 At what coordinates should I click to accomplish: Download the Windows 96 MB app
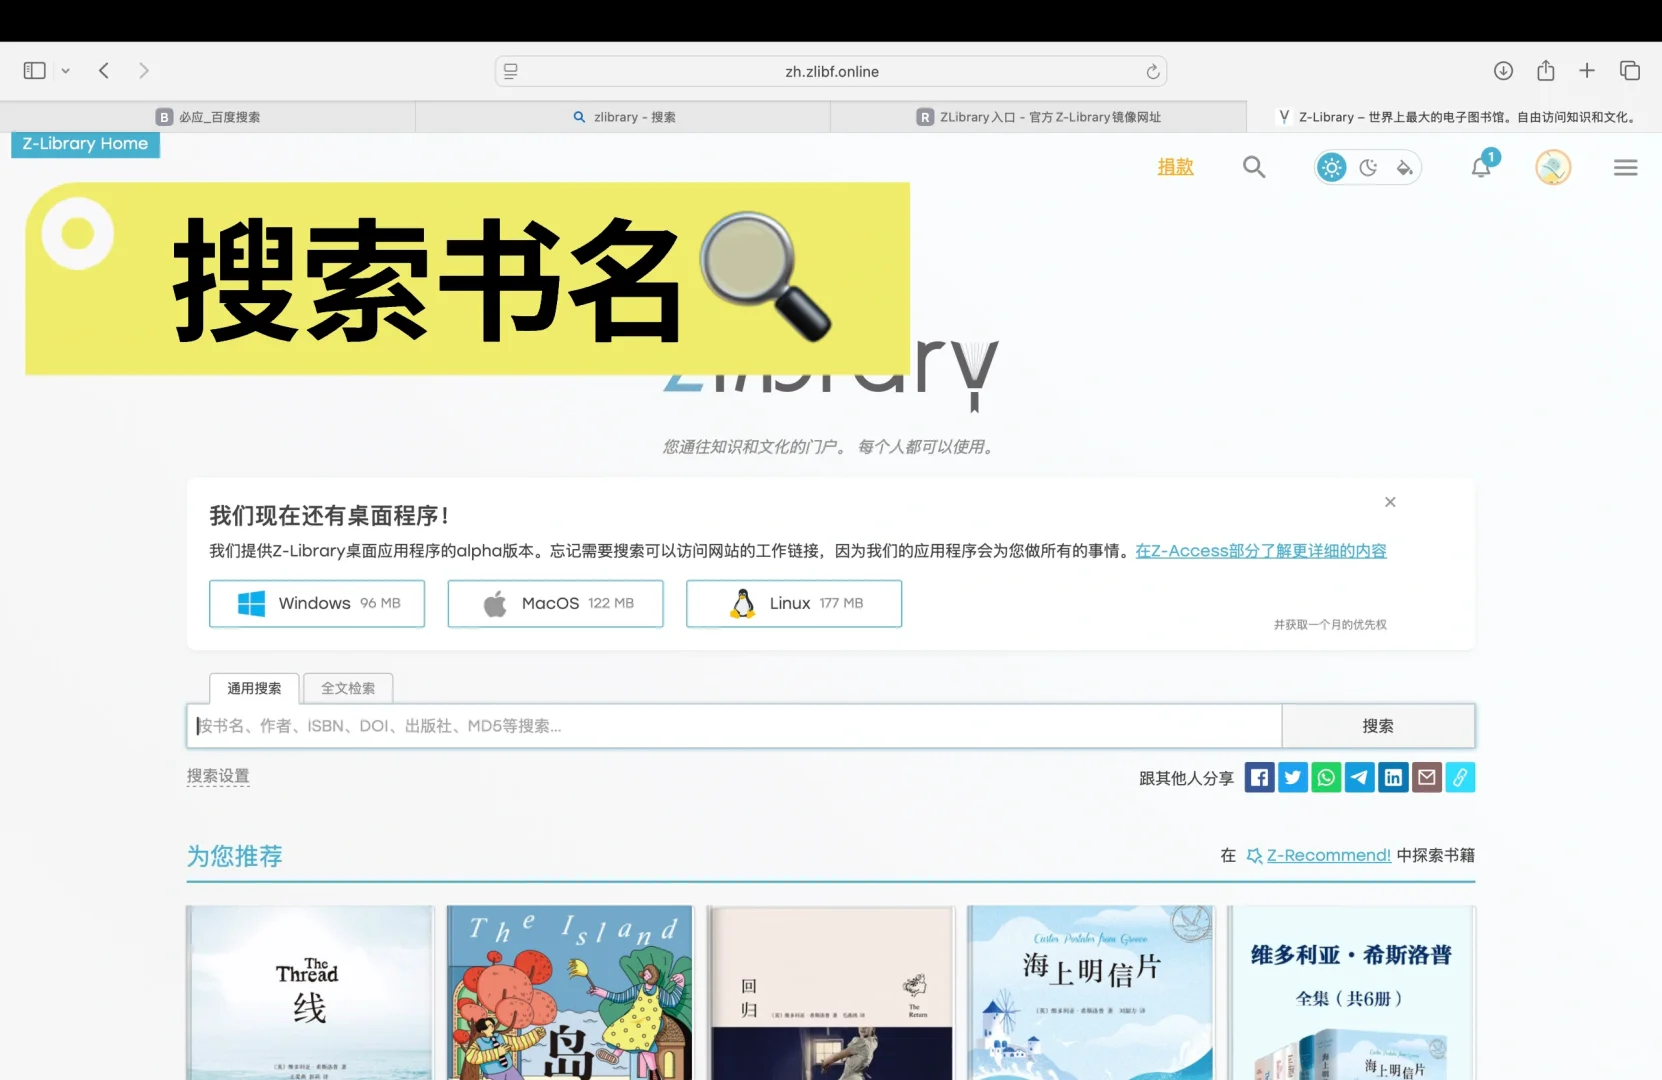pos(317,604)
